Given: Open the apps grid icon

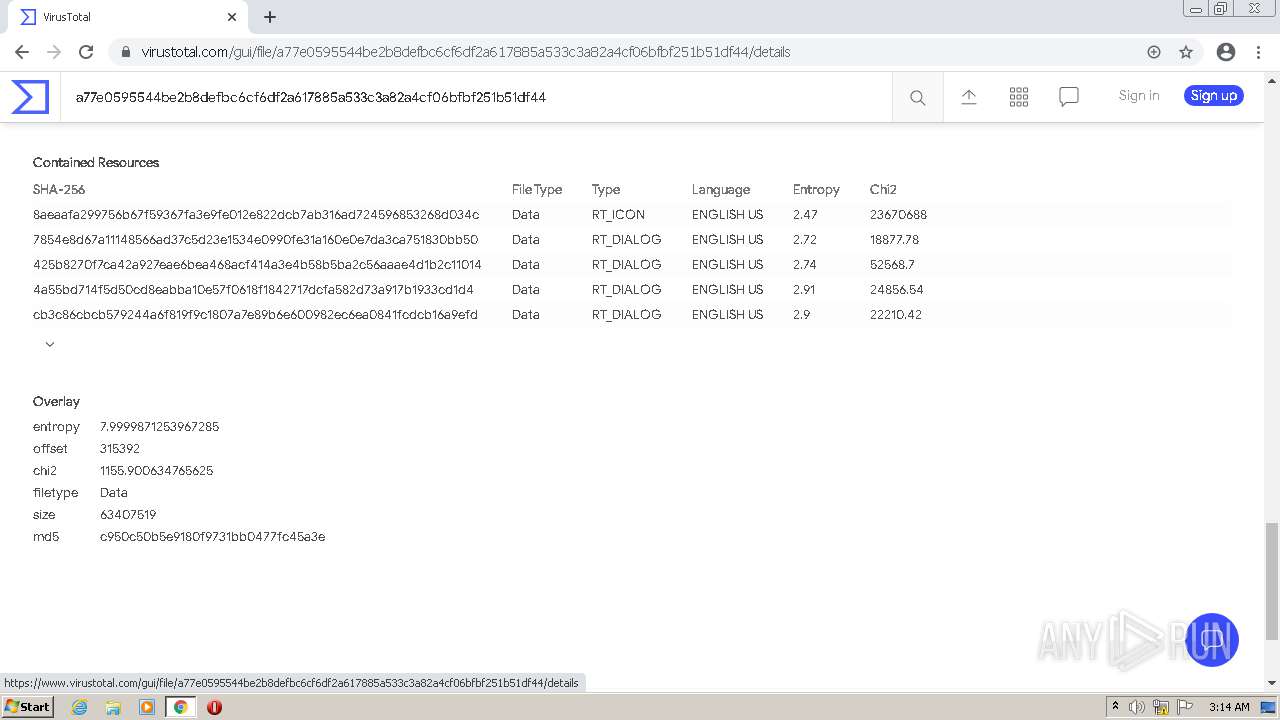Looking at the screenshot, I should click(1019, 97).
